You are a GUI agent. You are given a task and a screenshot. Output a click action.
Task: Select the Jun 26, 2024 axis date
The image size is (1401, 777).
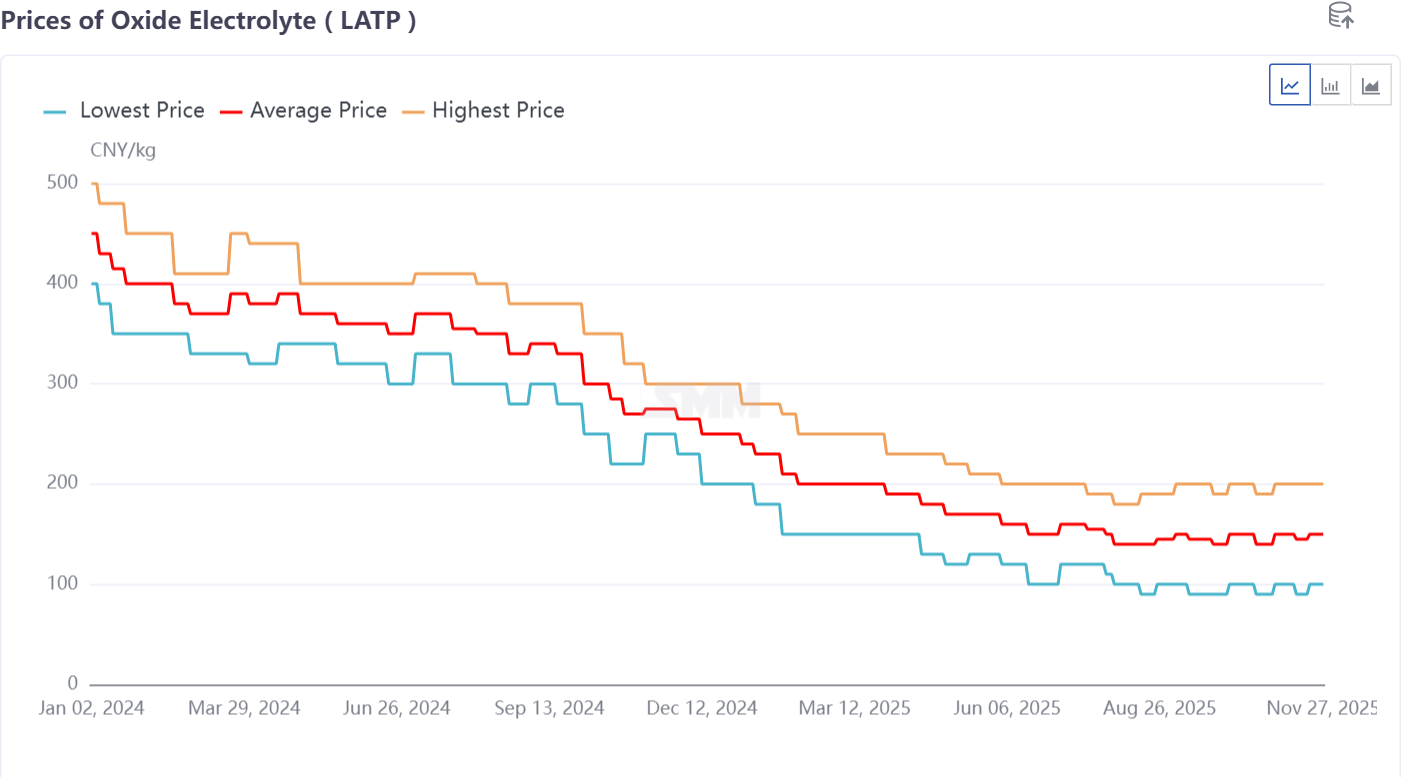[397, 708]
